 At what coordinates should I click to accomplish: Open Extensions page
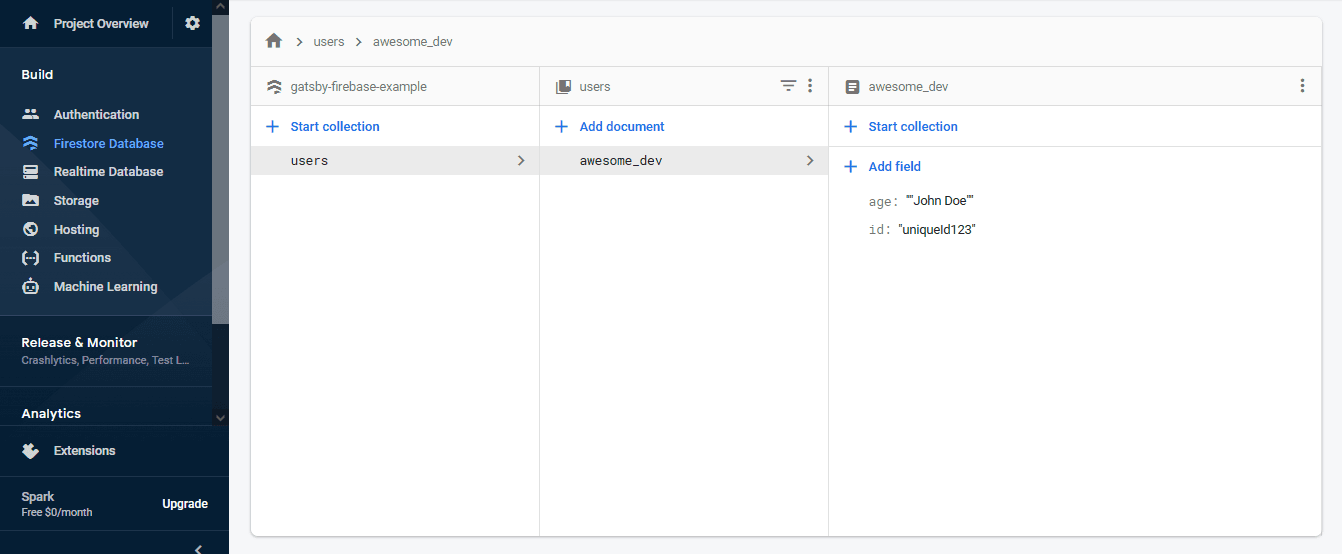[x=84, y=450]
